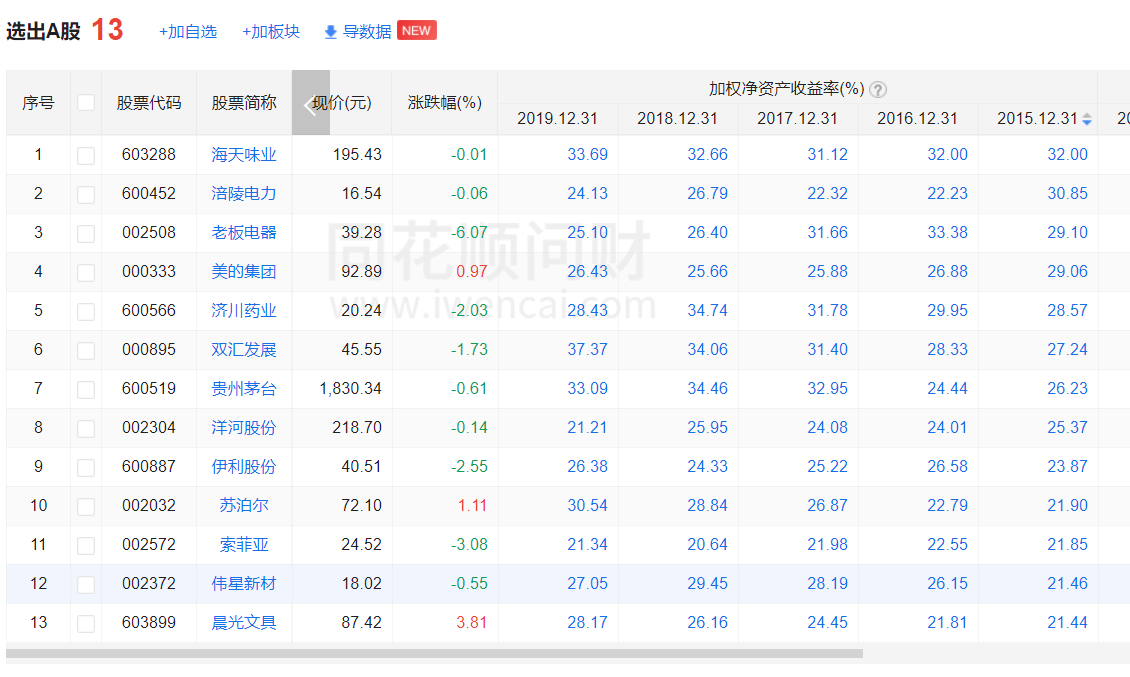Screen dimensions: 1130x677
Task: Select checkbox for 美的集团 row
Action: click(86, 272)
